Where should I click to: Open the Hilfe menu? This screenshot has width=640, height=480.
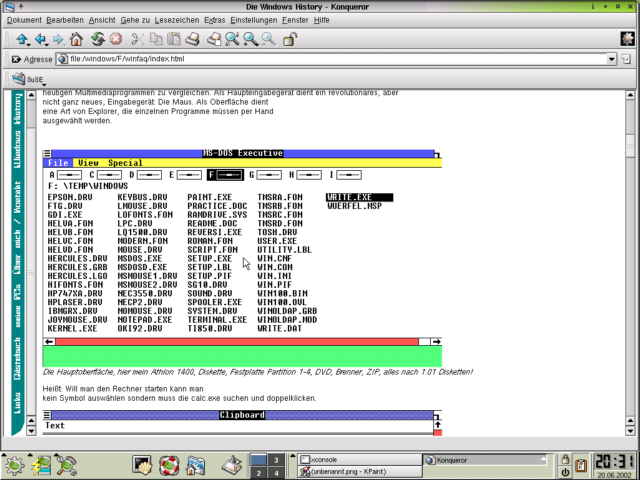click(322, 20)
